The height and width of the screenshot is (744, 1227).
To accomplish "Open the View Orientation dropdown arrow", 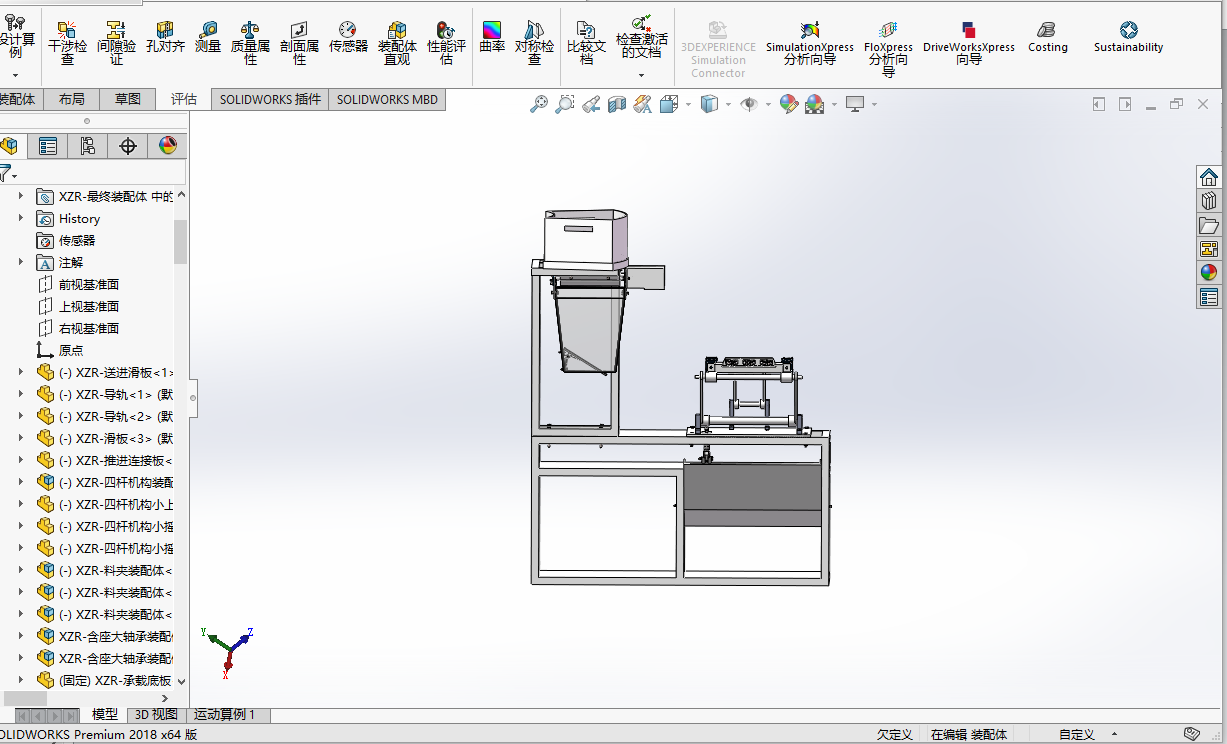I will point(688,104).
